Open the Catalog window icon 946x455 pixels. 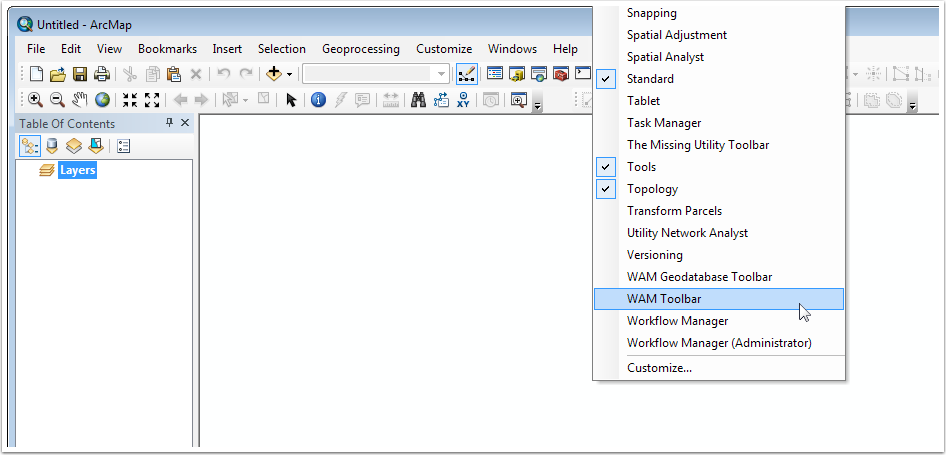coord(516,74)
